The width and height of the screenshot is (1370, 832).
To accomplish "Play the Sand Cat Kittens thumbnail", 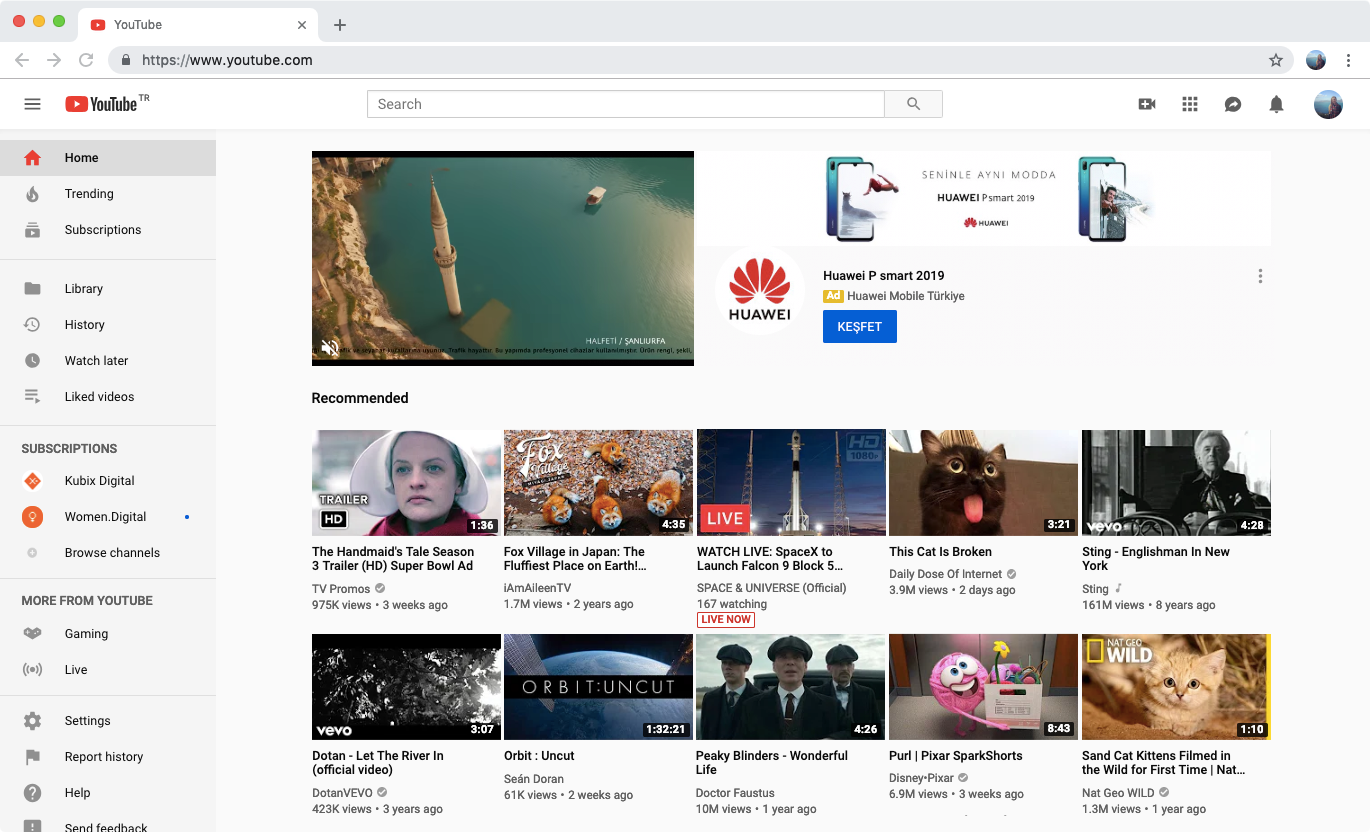I will click(1176, 687).
